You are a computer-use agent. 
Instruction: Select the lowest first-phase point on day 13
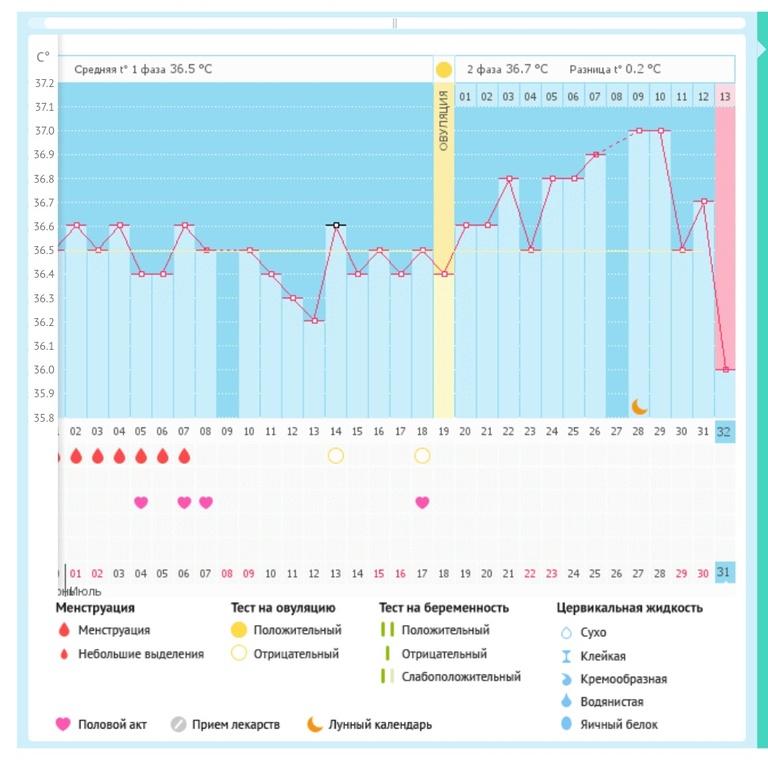314,321
